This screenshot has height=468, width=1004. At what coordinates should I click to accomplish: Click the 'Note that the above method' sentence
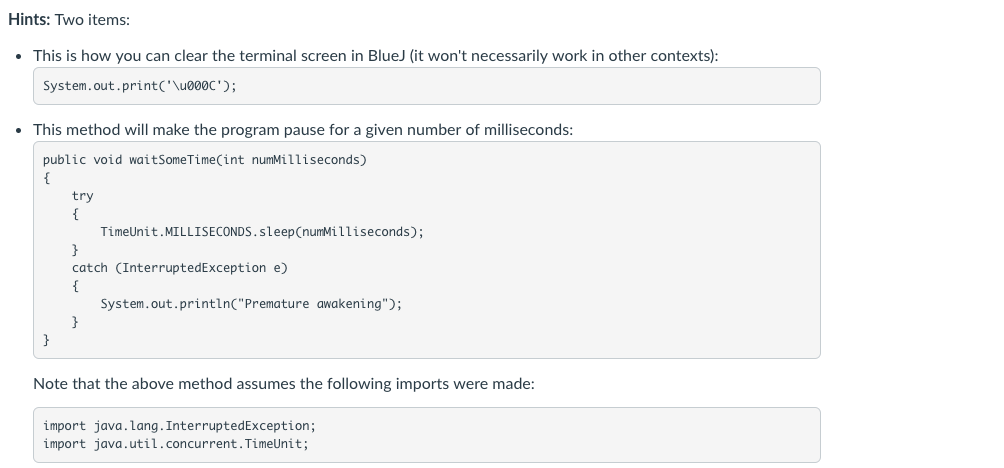284,384
